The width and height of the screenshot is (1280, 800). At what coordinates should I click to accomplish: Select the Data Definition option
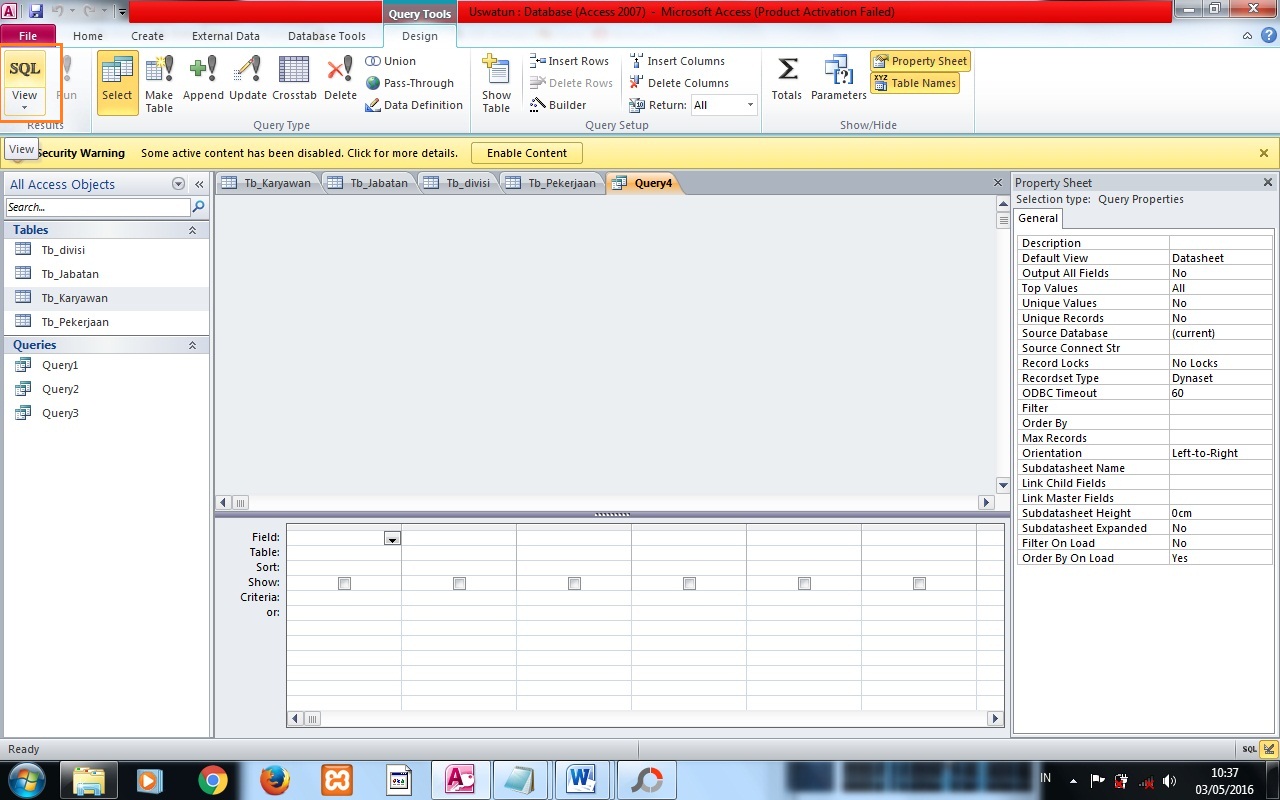click(x=414, y=105)
